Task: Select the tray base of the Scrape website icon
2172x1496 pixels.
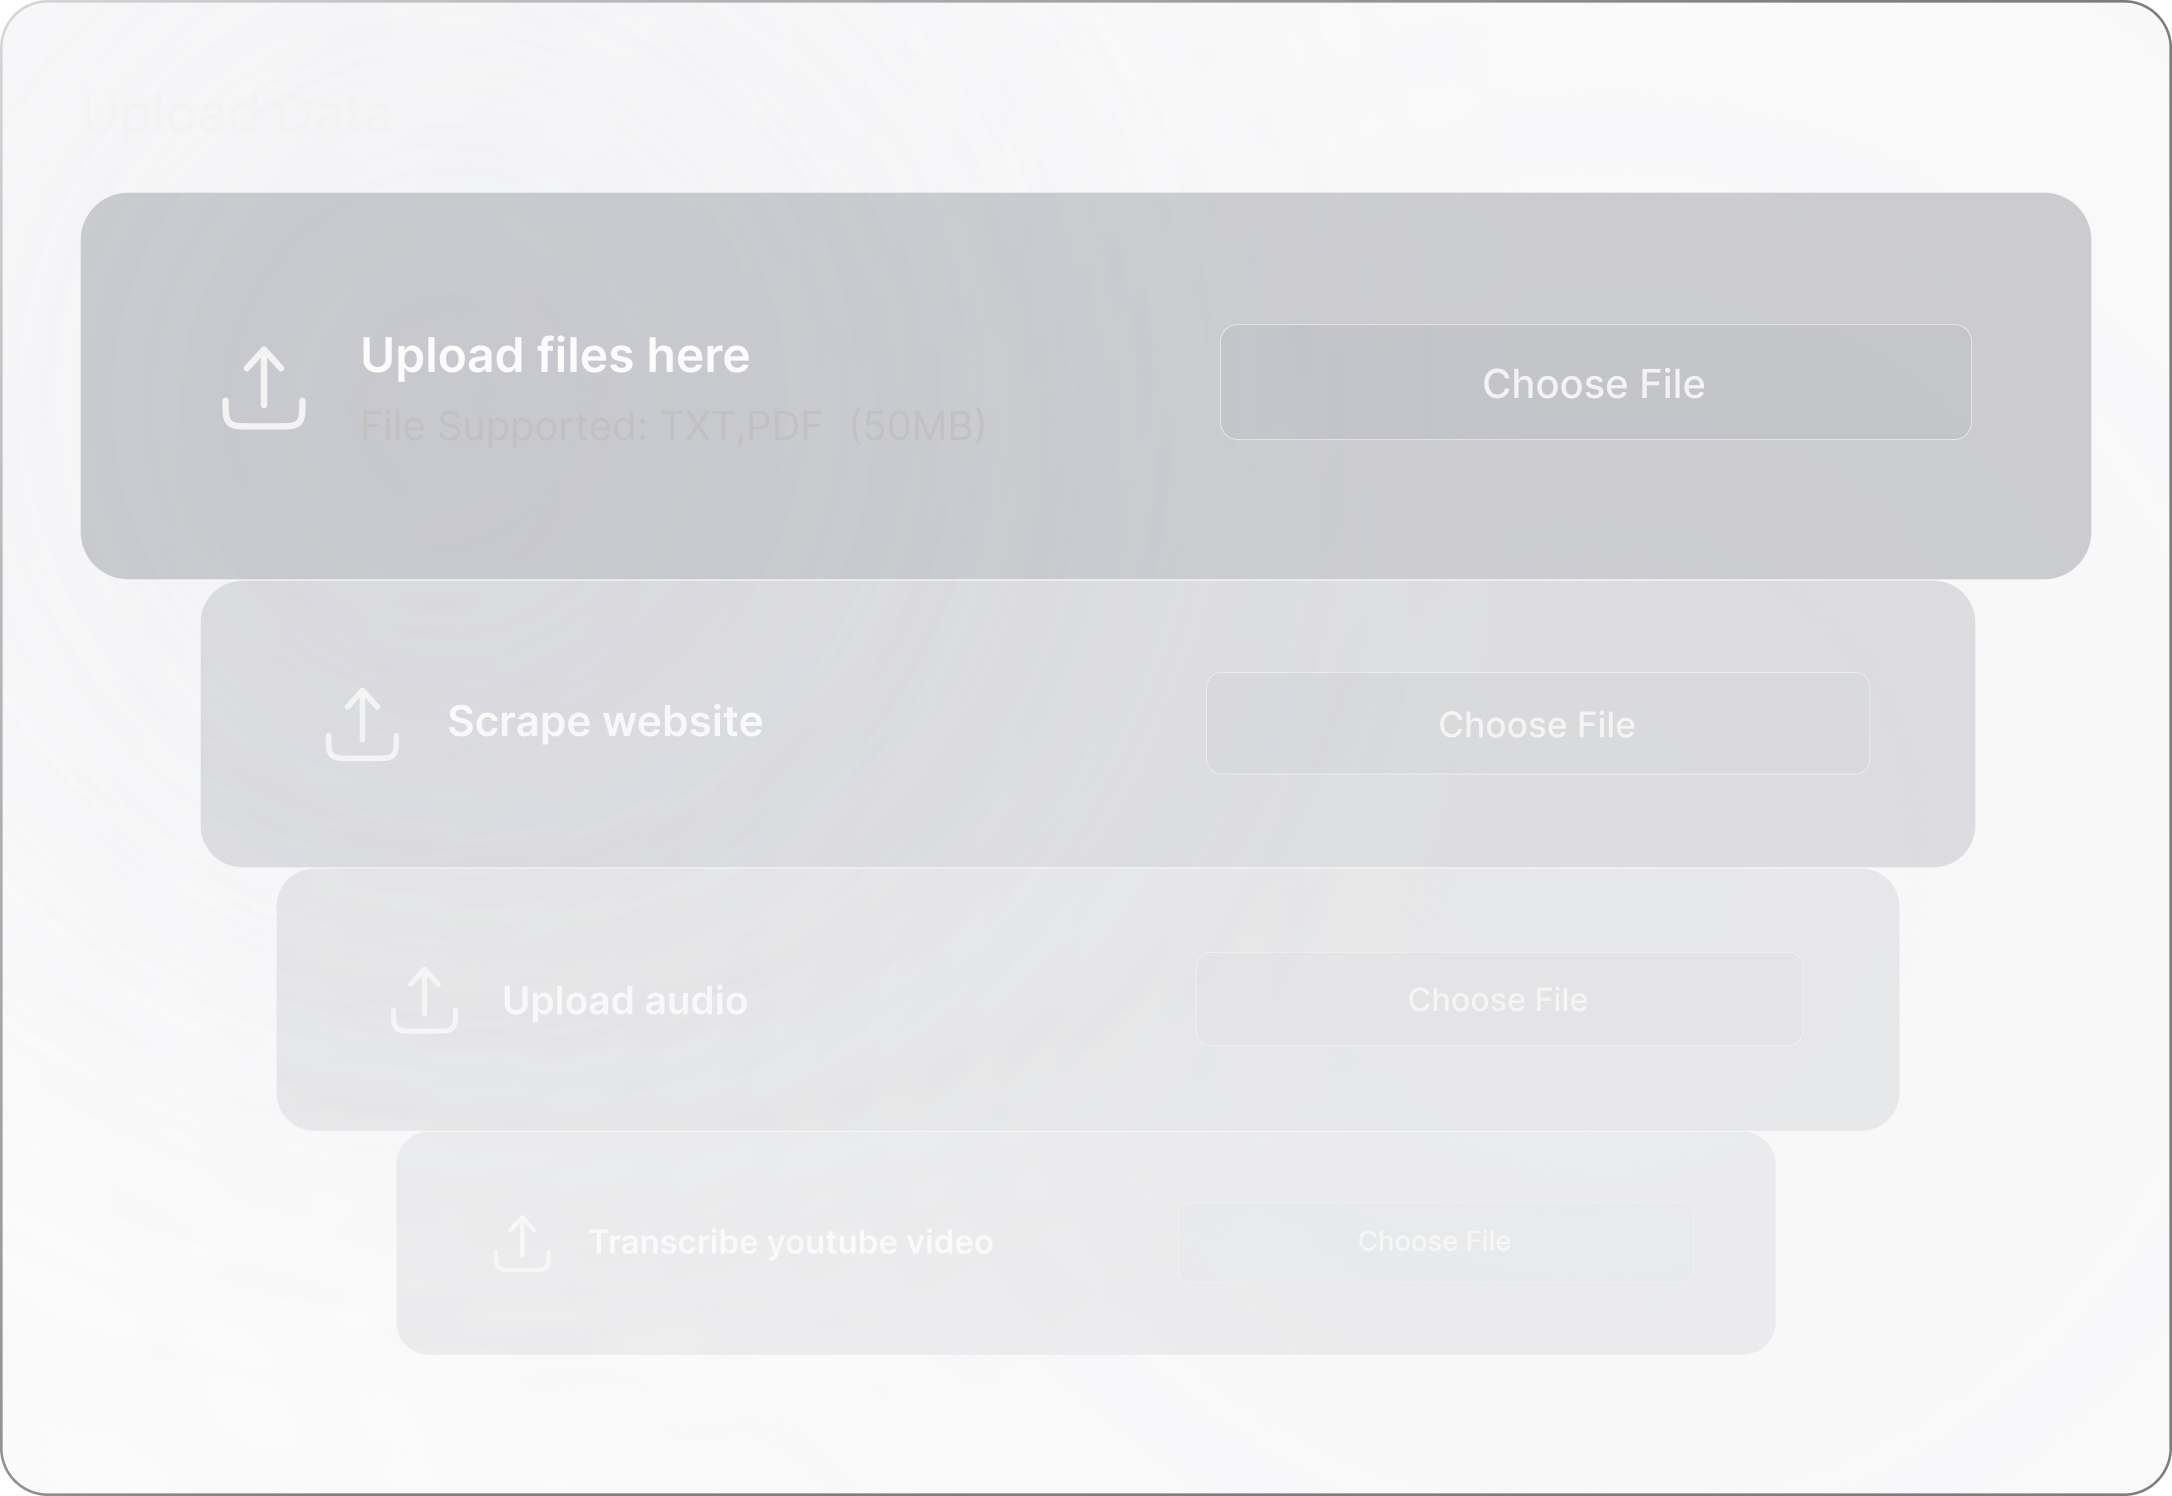Action: click(362, 750)
